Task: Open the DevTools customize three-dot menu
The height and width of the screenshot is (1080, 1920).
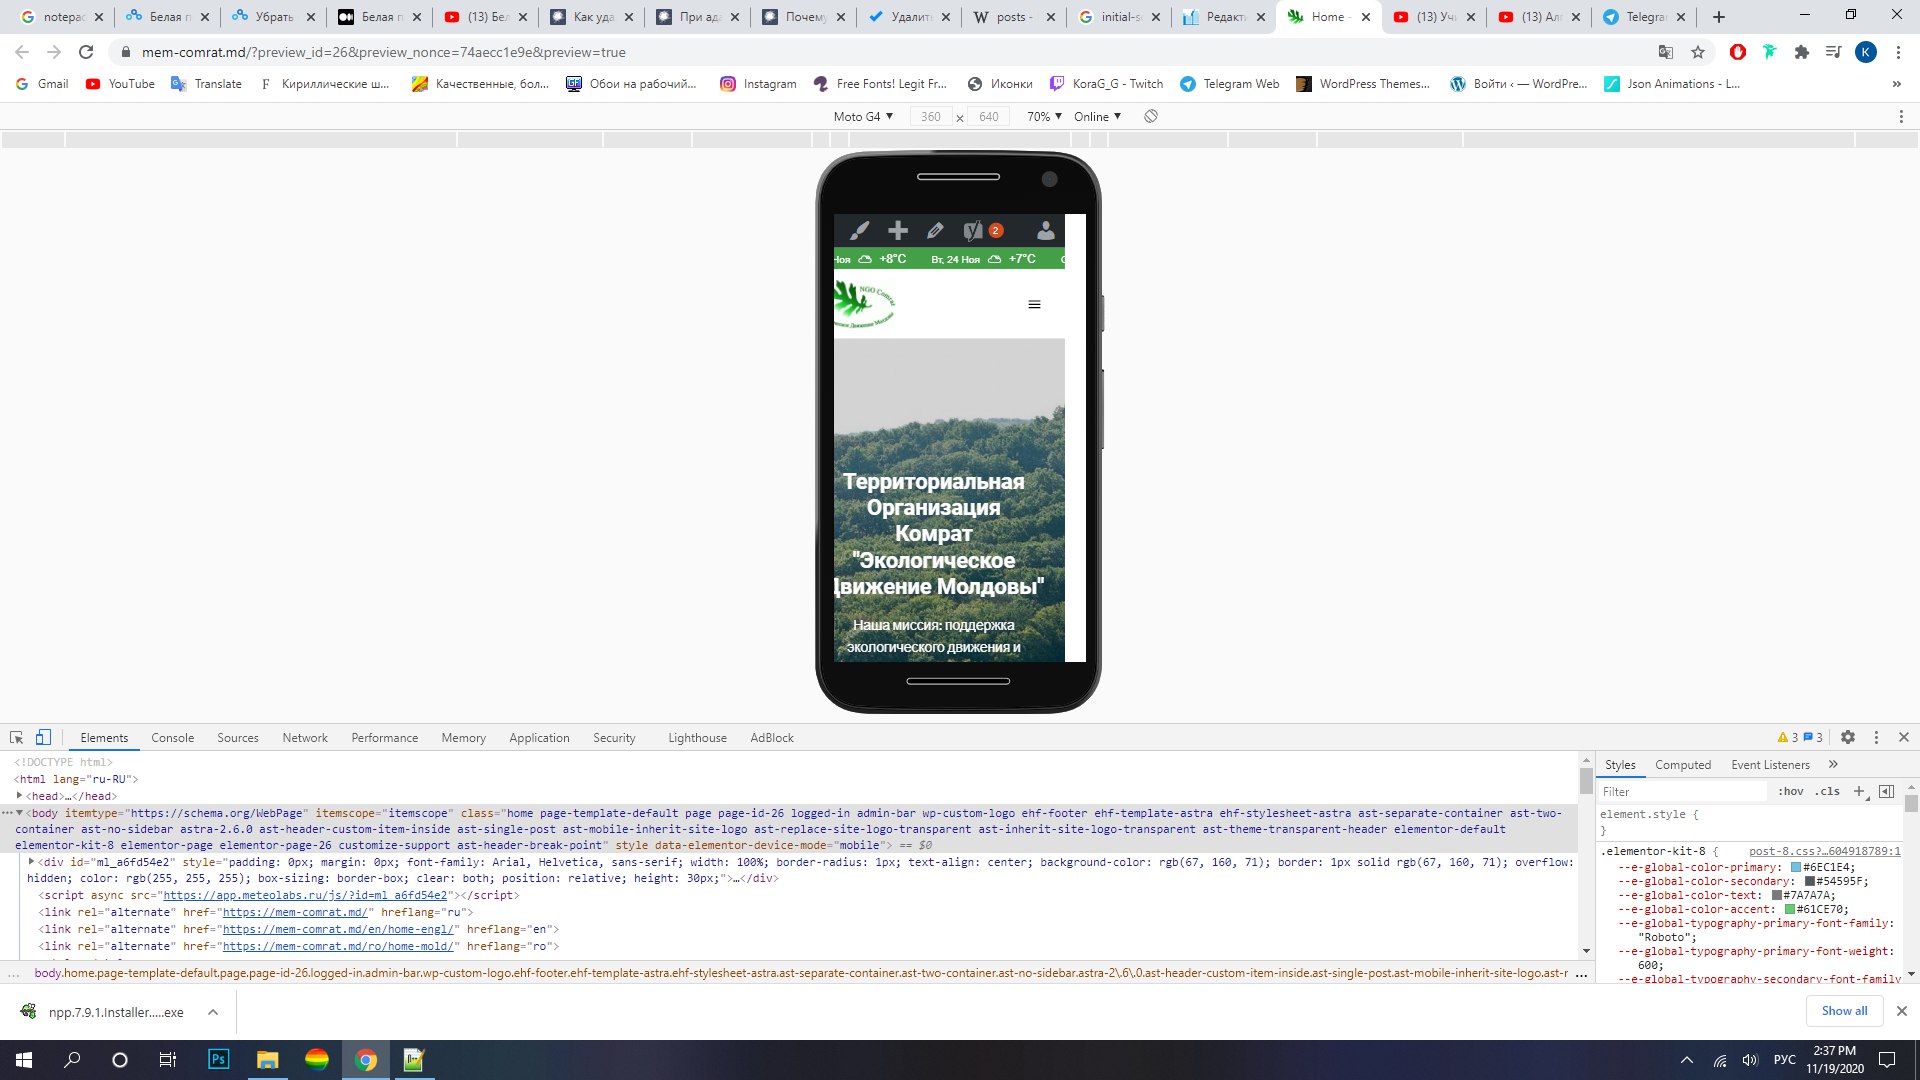Action: click(1876, 738)
